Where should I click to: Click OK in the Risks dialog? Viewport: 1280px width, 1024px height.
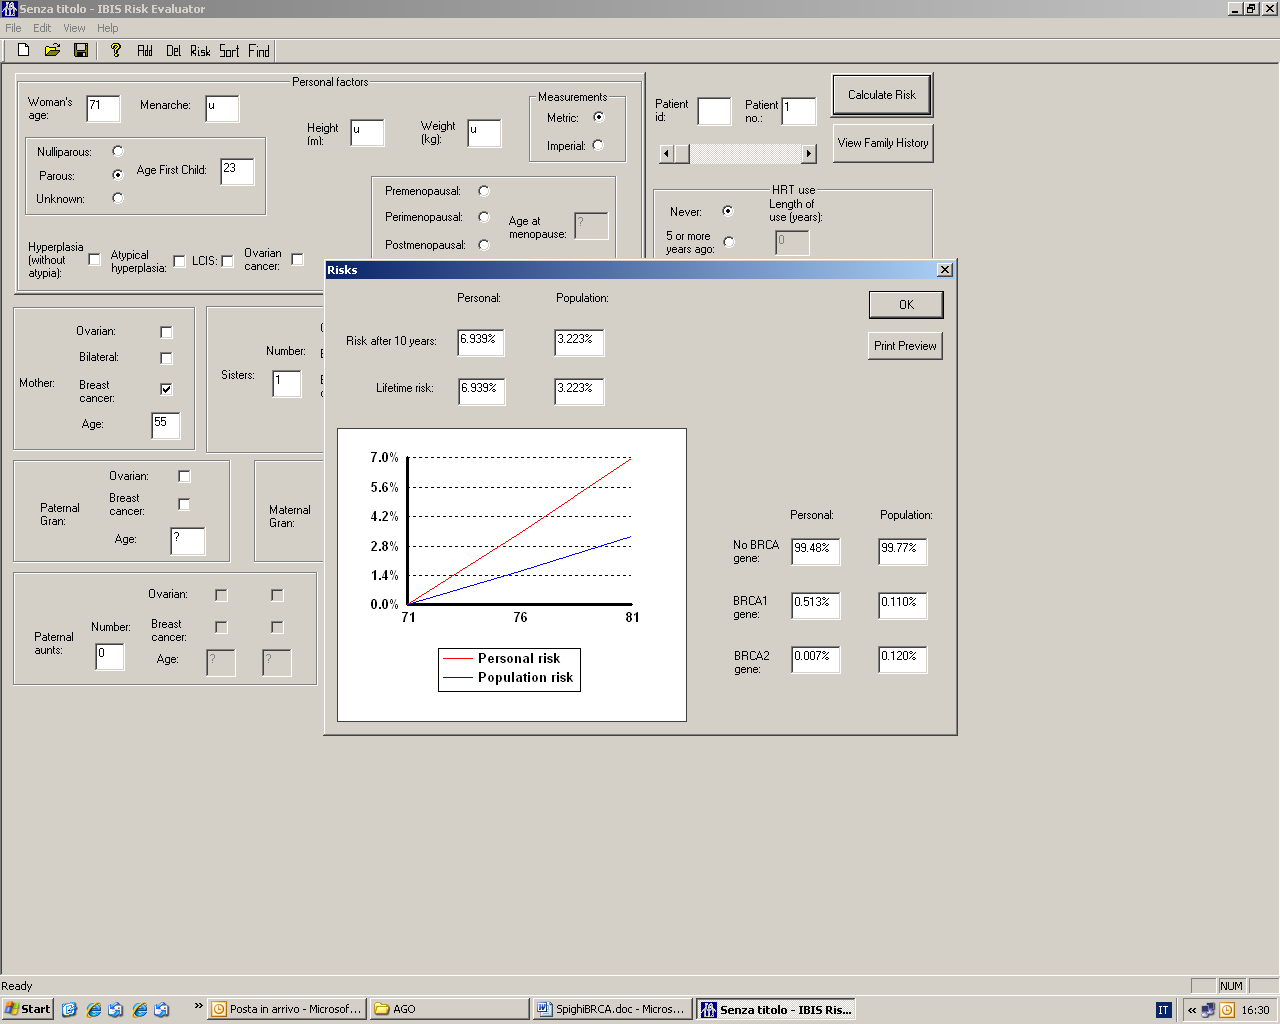point(906,305)
